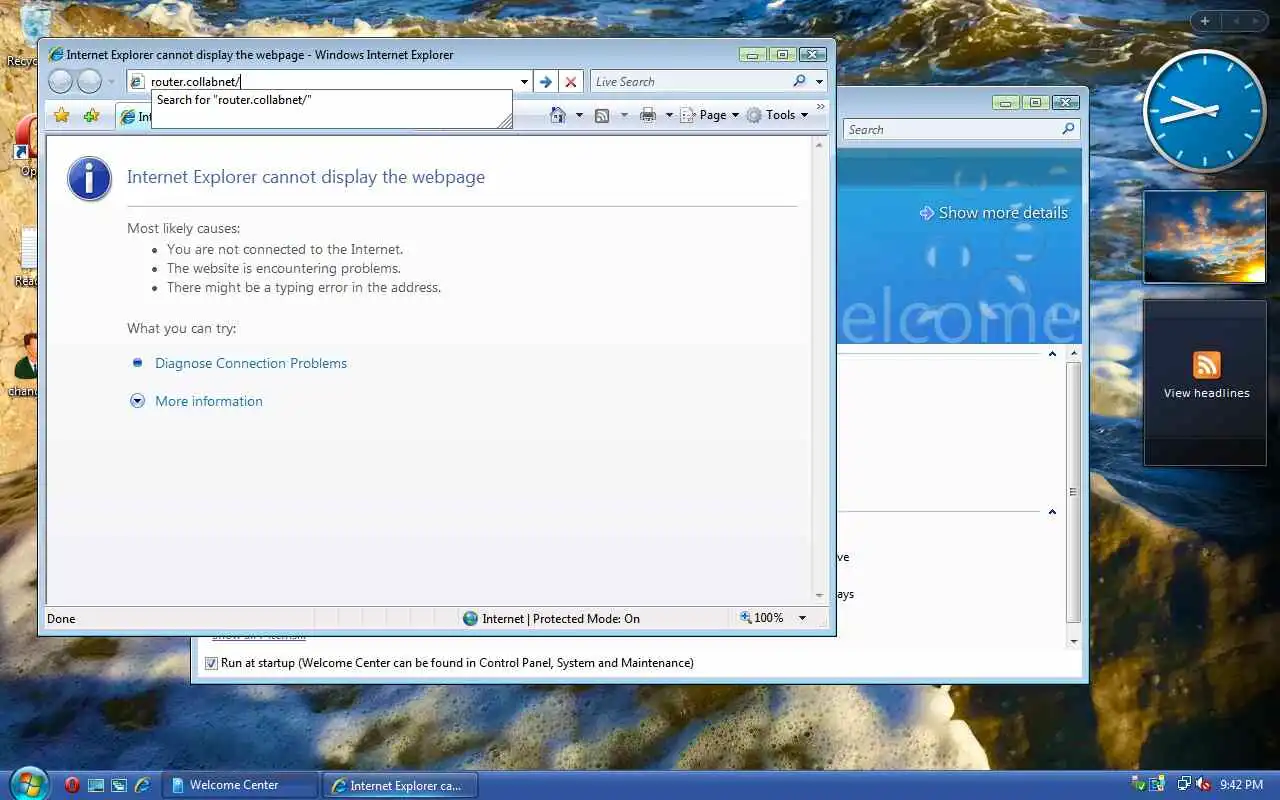1280x800 pixels.
Task: Open the Home button dropdown arrow
Action: 579,115
